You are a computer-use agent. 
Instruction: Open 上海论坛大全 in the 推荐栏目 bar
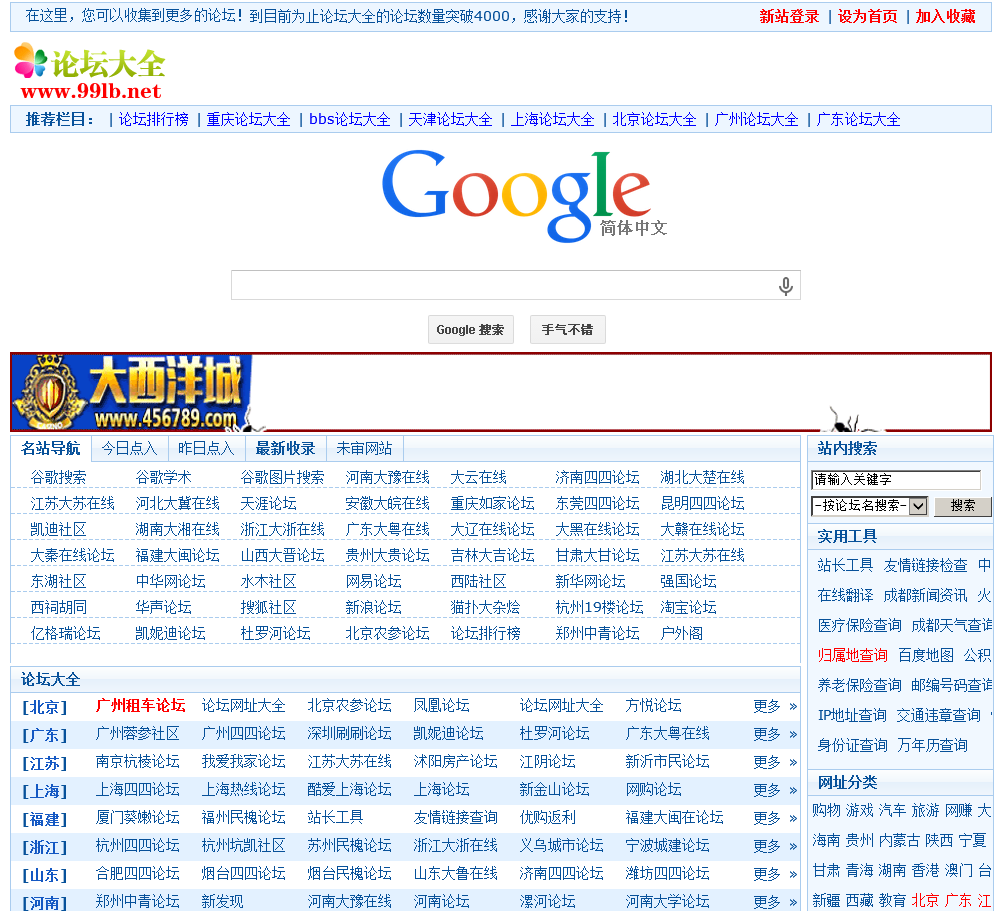[x=552, y=119]
